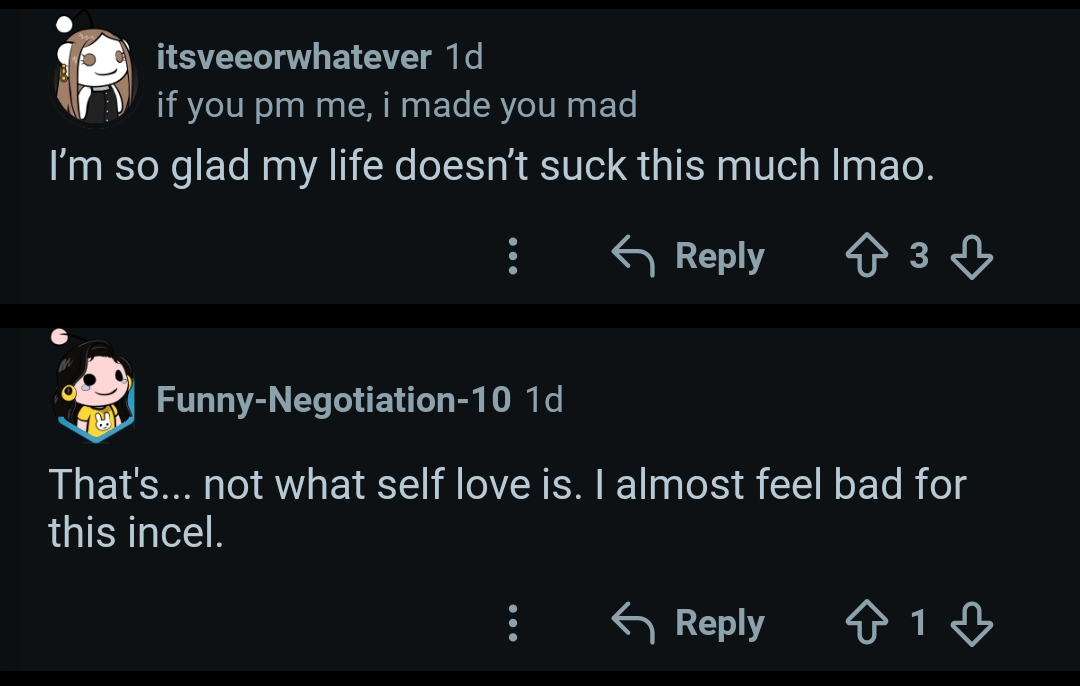Downvote Funny-Negotiation-10's comment
This screenshot has width=1080, height=686.
pos(970,624)
